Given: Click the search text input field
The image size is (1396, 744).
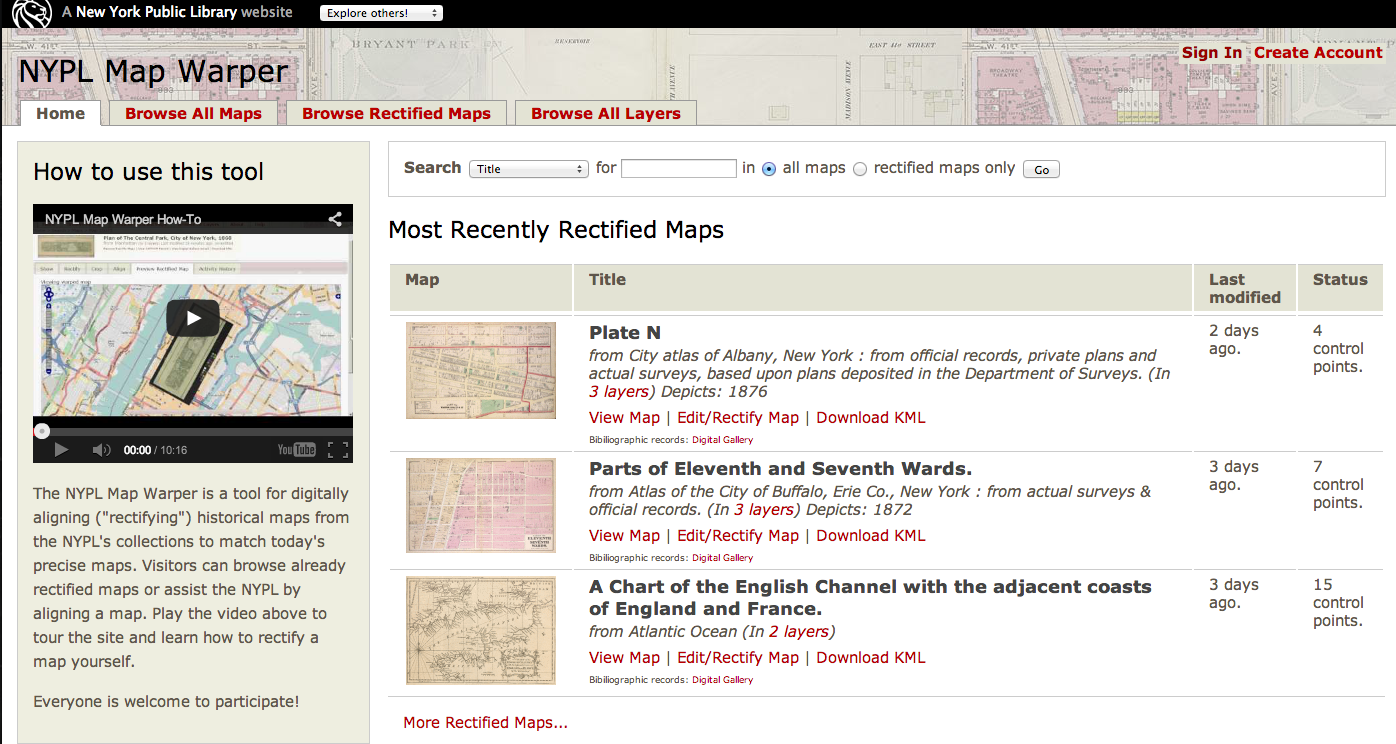Looking at the screenshot, I should tap(679, 169).
